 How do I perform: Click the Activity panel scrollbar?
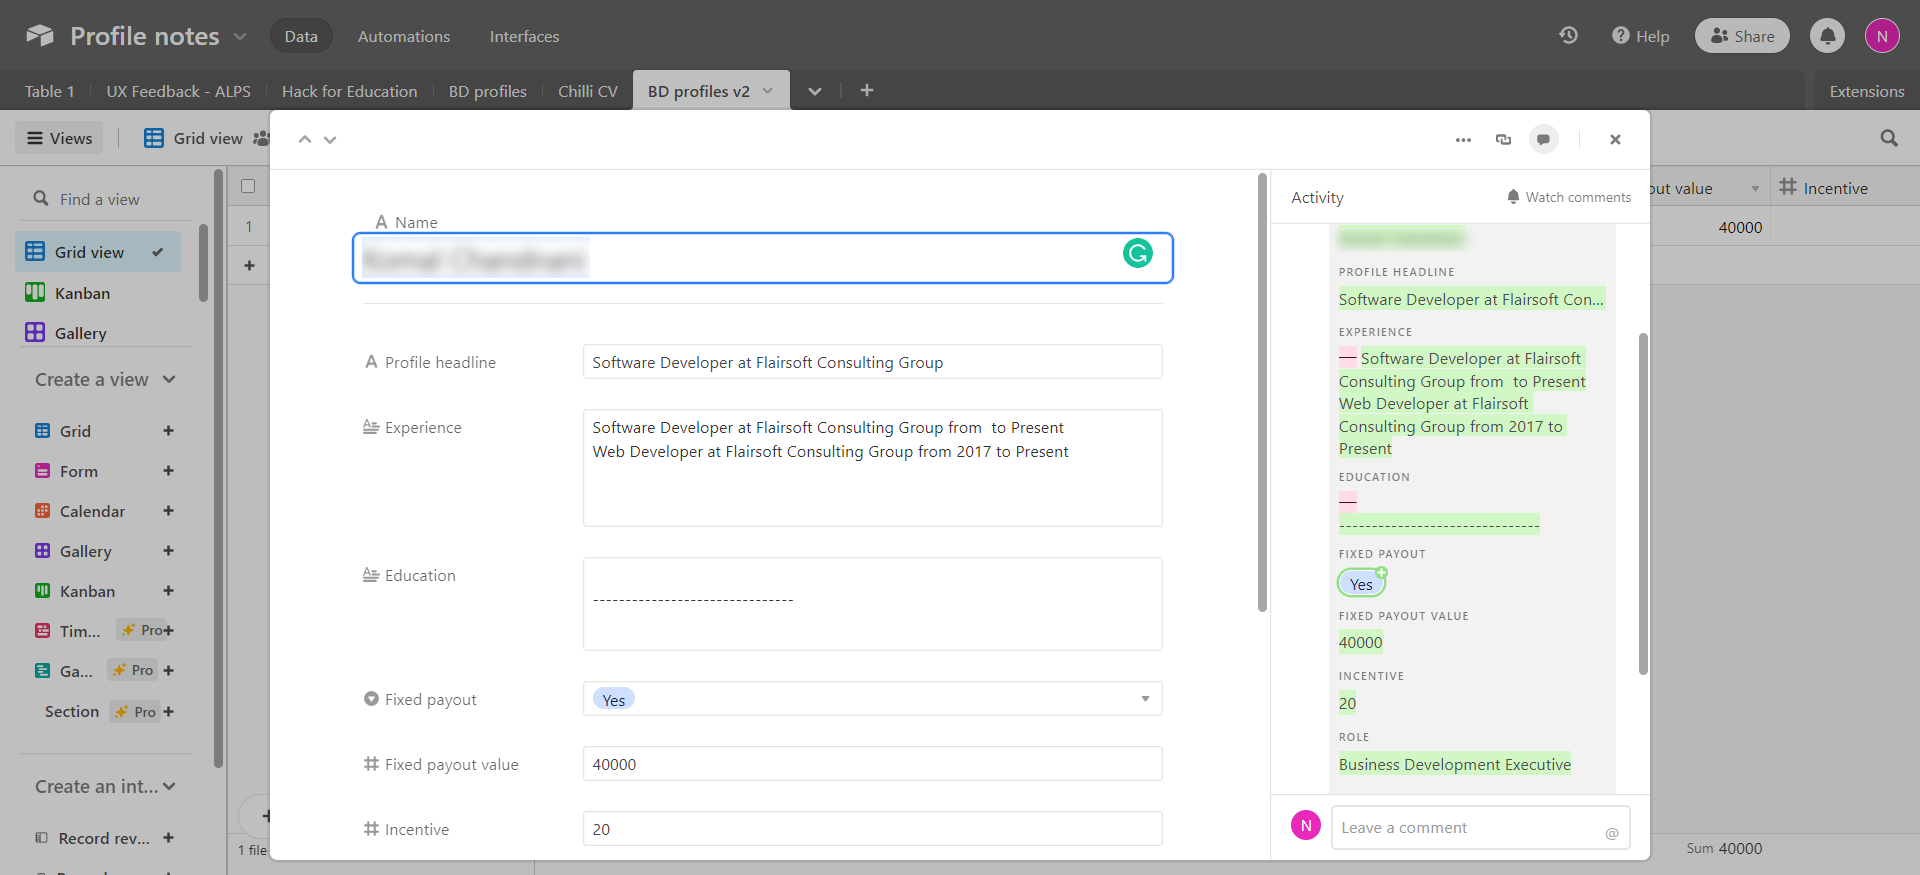click(x=1643, y=504)
